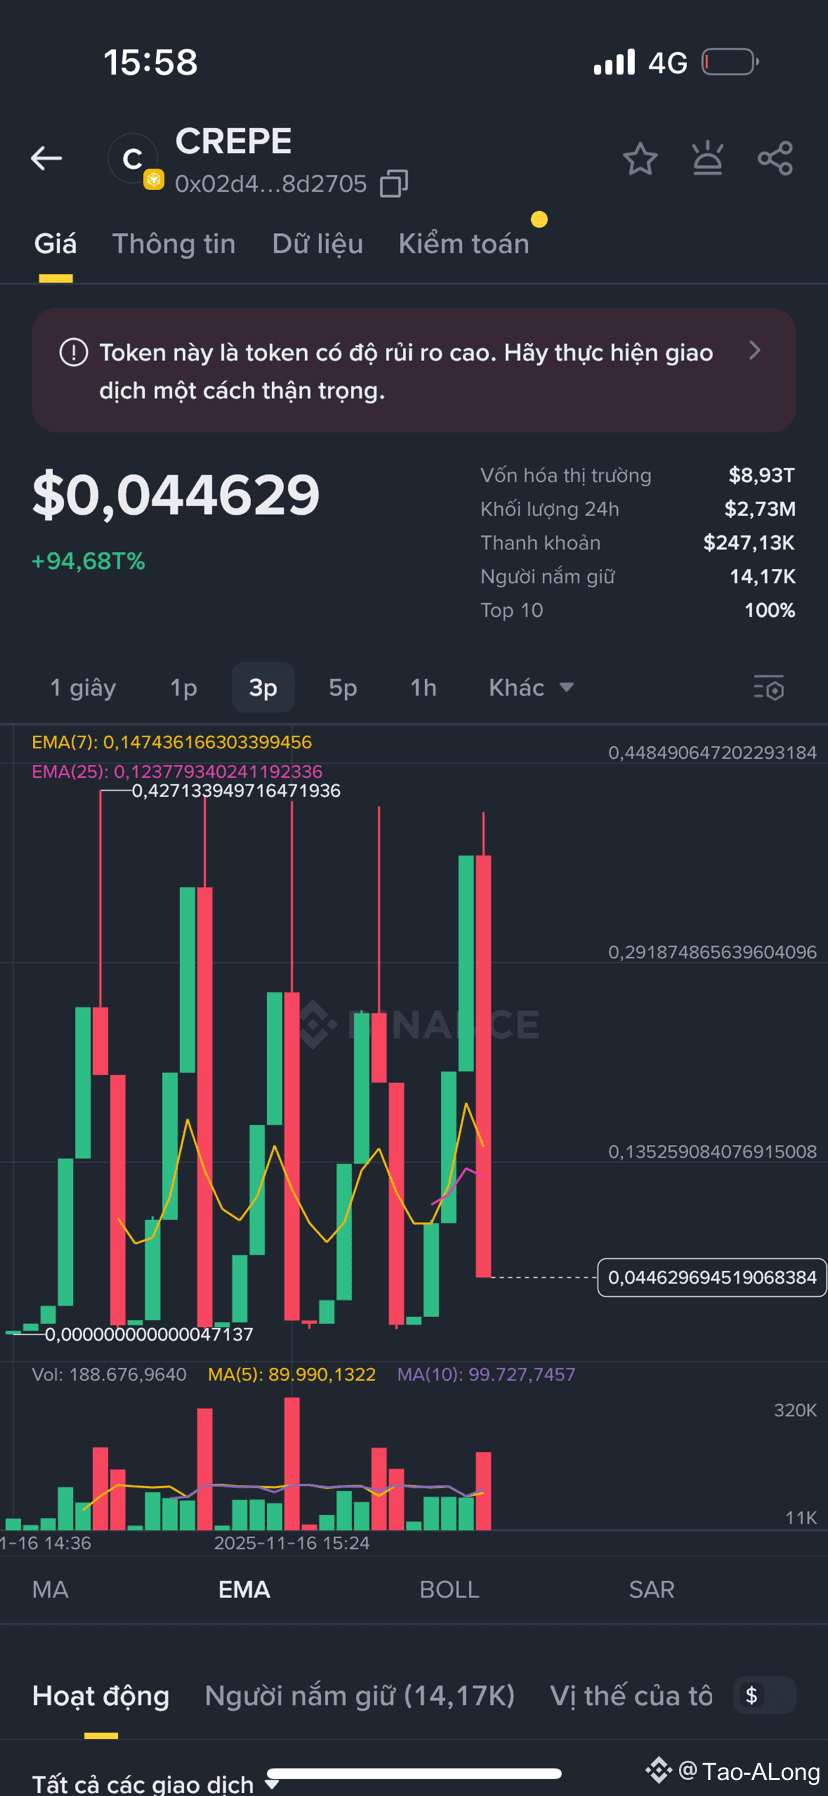Tap the 15:58 clock
The height and width of the screenshot is (1796, 828).
151,62
